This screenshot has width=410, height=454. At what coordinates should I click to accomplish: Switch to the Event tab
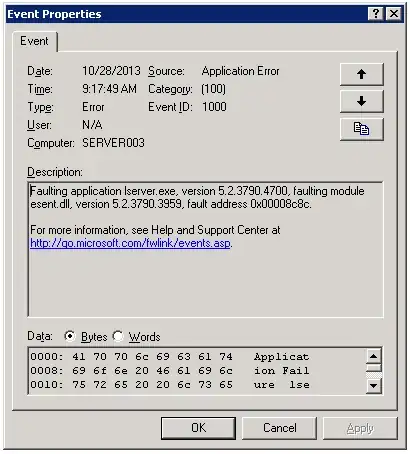tap(34, 41)
